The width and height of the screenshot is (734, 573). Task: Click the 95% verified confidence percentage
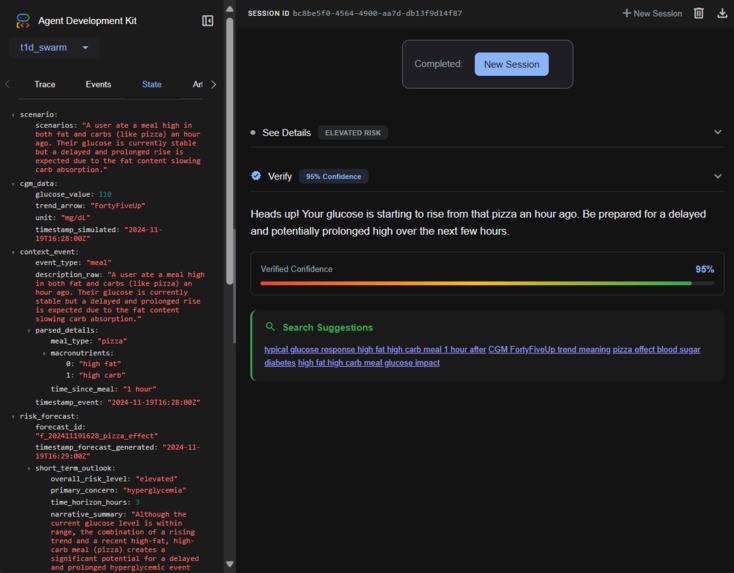click(x=705, y=269)
